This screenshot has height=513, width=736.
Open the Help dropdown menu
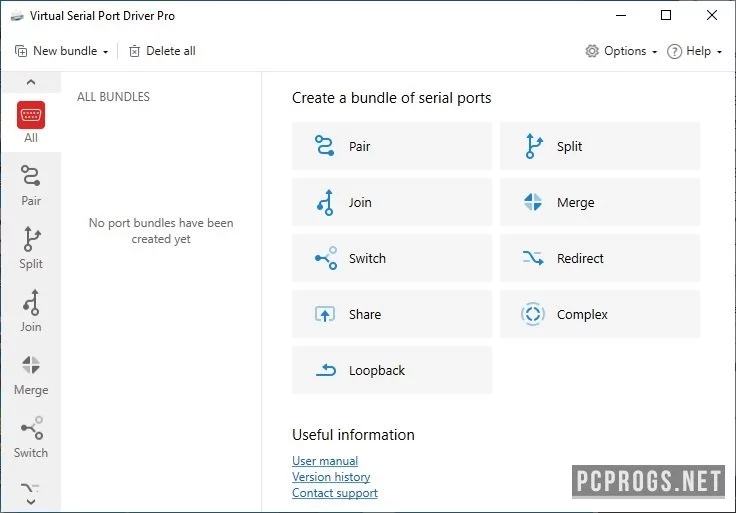(694, 51)
